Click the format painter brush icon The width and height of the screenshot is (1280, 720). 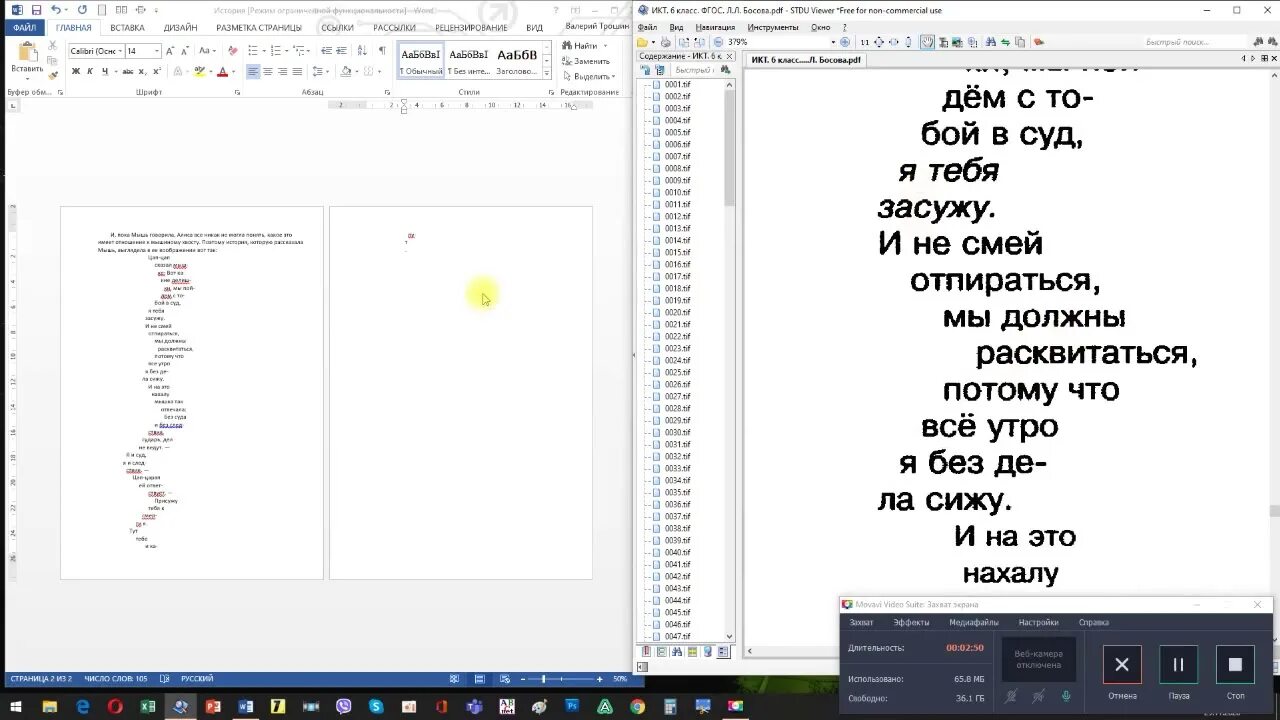52,74
